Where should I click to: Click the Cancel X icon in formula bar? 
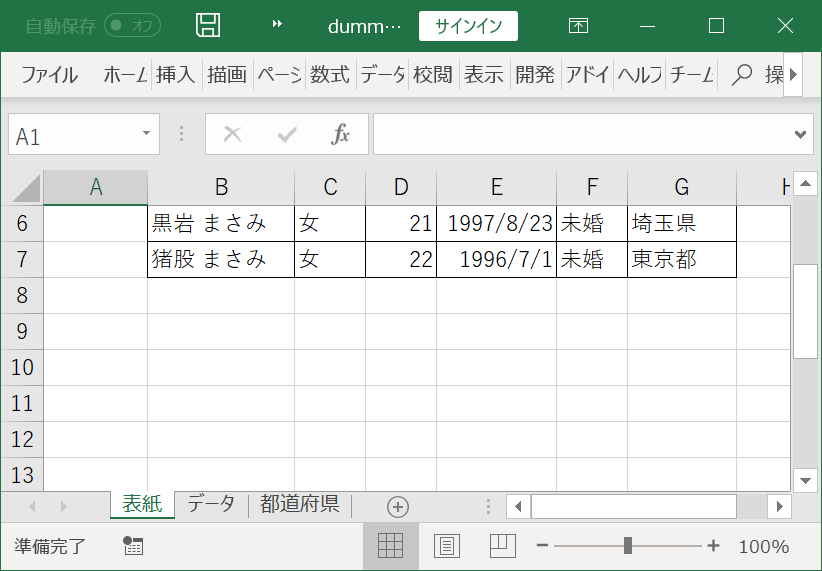(x=232, y=134)
